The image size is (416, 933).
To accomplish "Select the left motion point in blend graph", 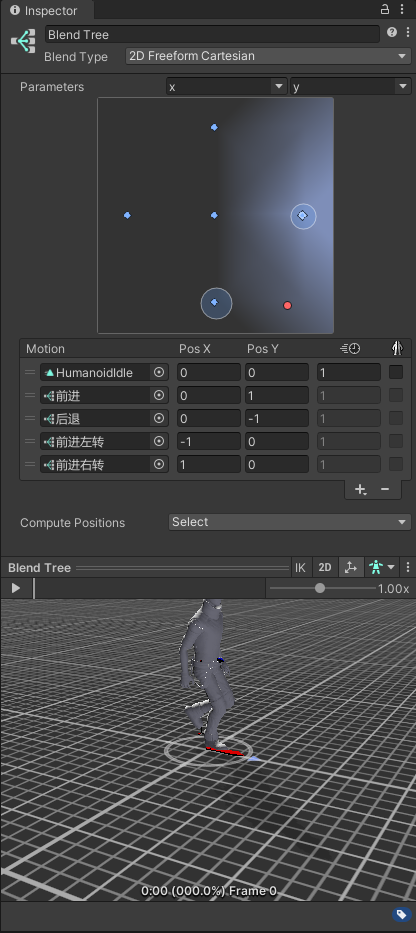I will (x=127, y=215).
